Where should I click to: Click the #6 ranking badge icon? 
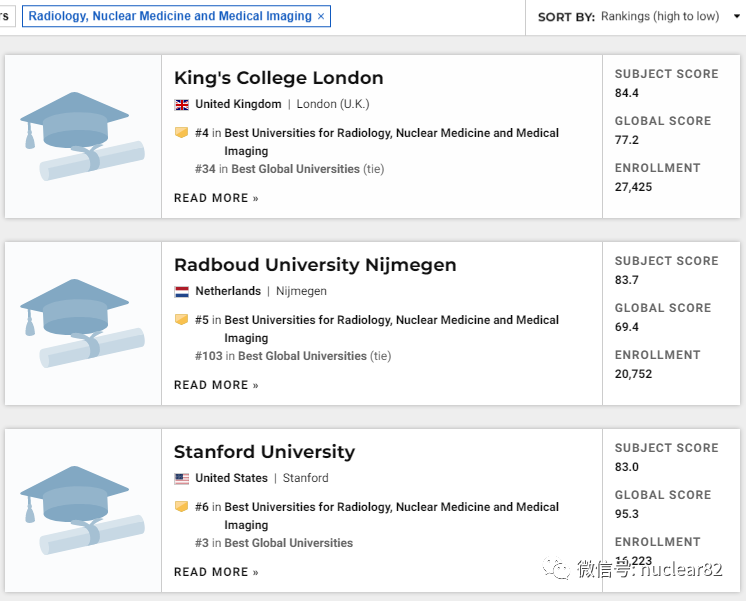[182, 507]
